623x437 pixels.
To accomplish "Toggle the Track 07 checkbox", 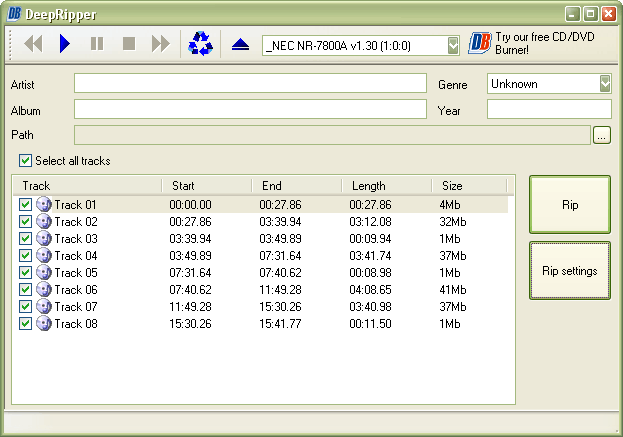I will coord(25,307).
